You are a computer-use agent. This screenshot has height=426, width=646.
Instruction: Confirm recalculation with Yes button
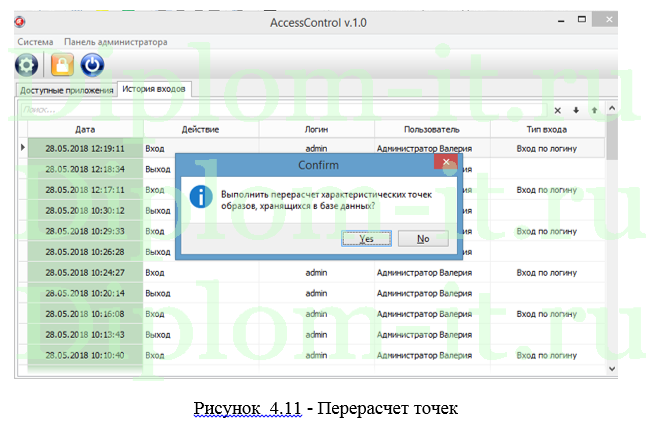(x=366, y=239)
